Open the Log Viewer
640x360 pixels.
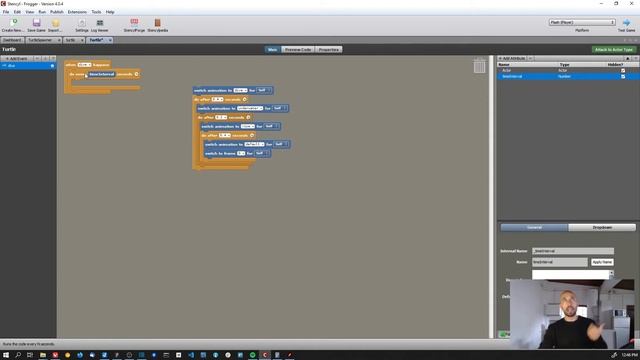click(x=100, y=24)
